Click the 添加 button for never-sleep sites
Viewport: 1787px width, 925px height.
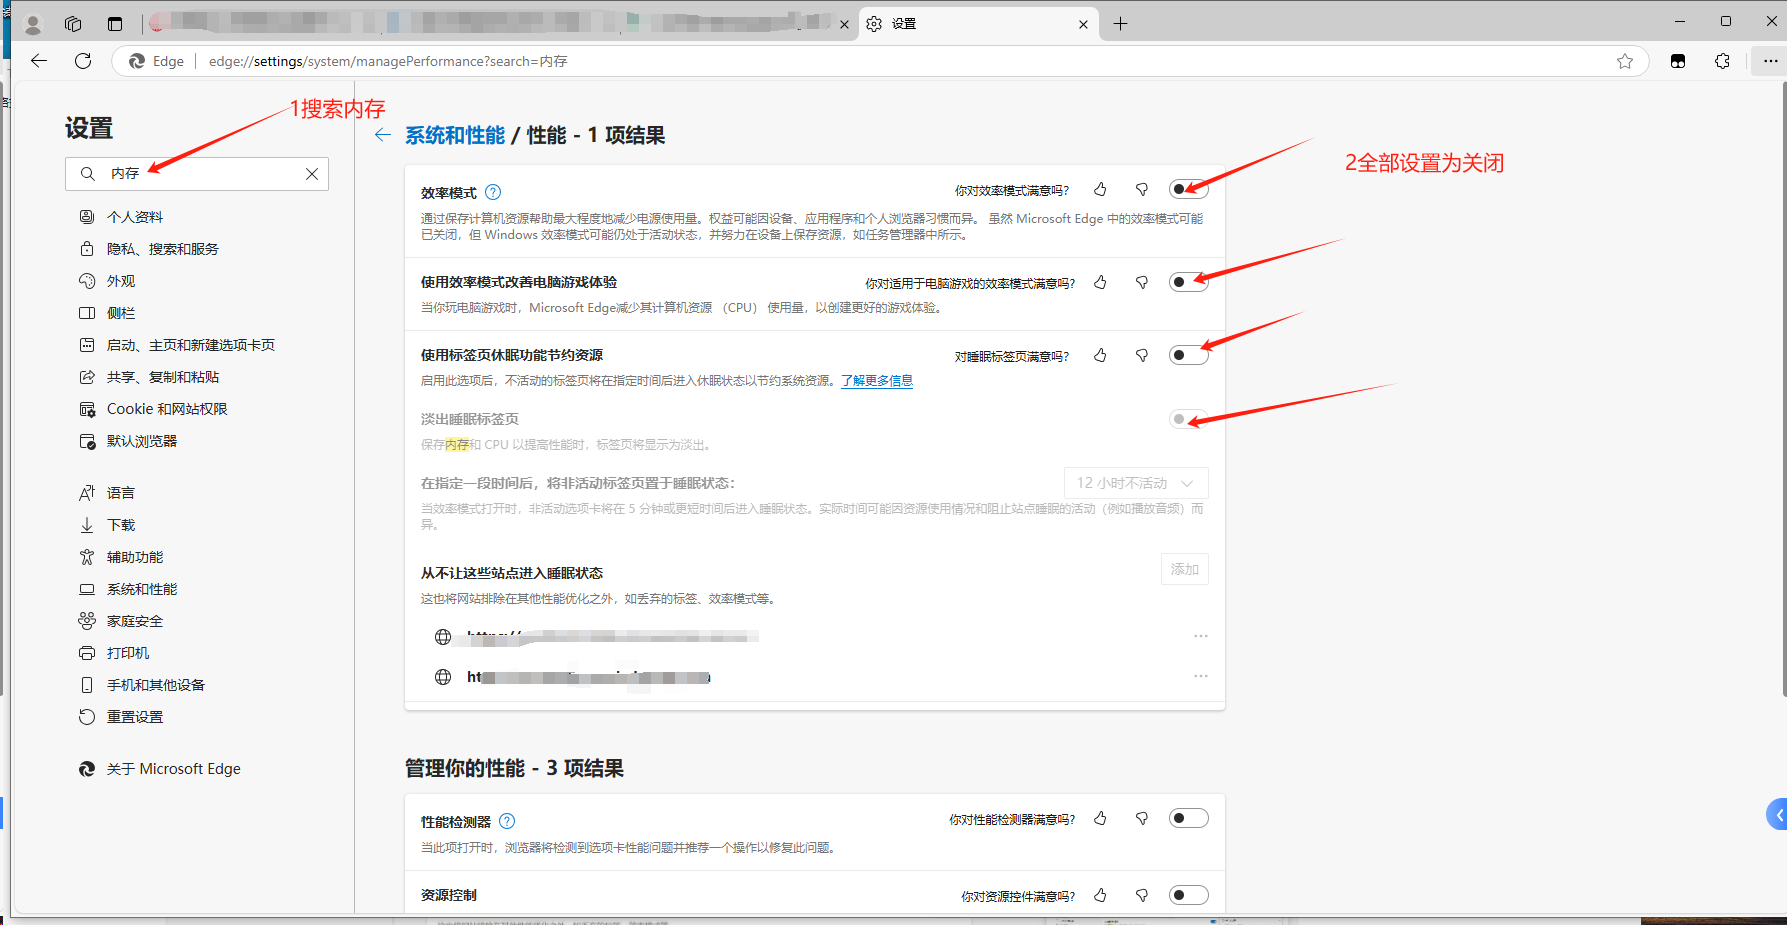point(1185,569)
